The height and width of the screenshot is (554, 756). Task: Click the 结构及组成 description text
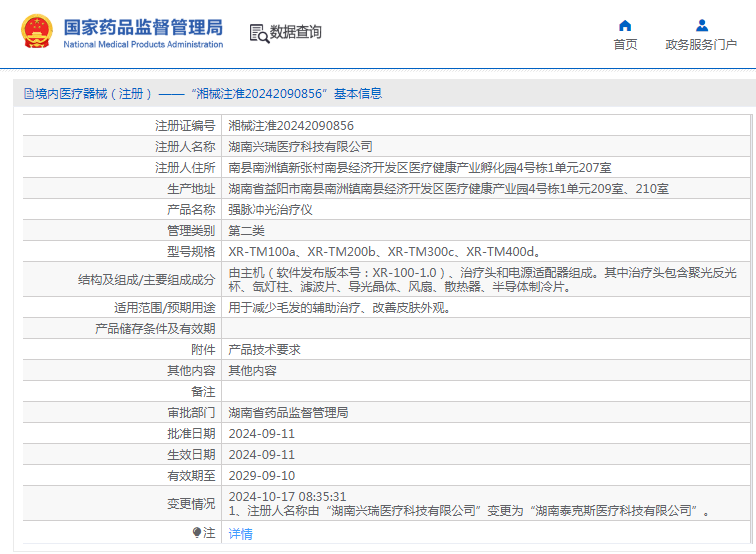tap(482, 280)
